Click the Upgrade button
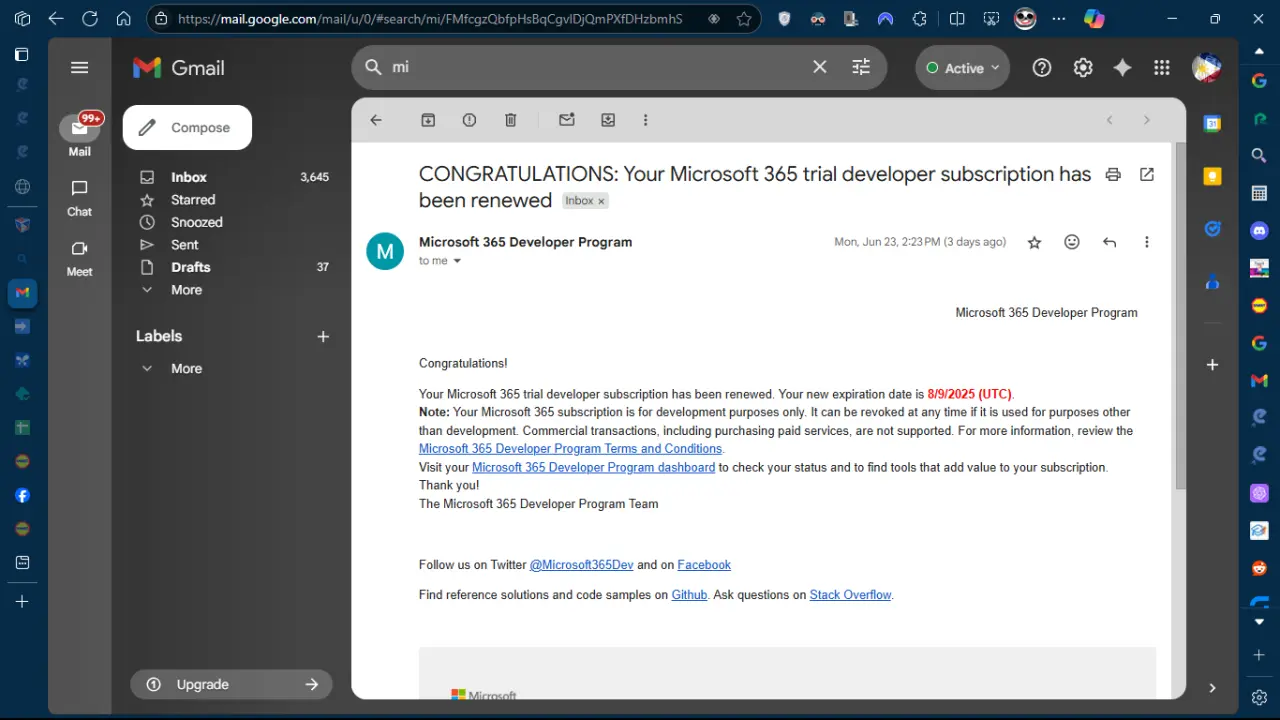 231,684
